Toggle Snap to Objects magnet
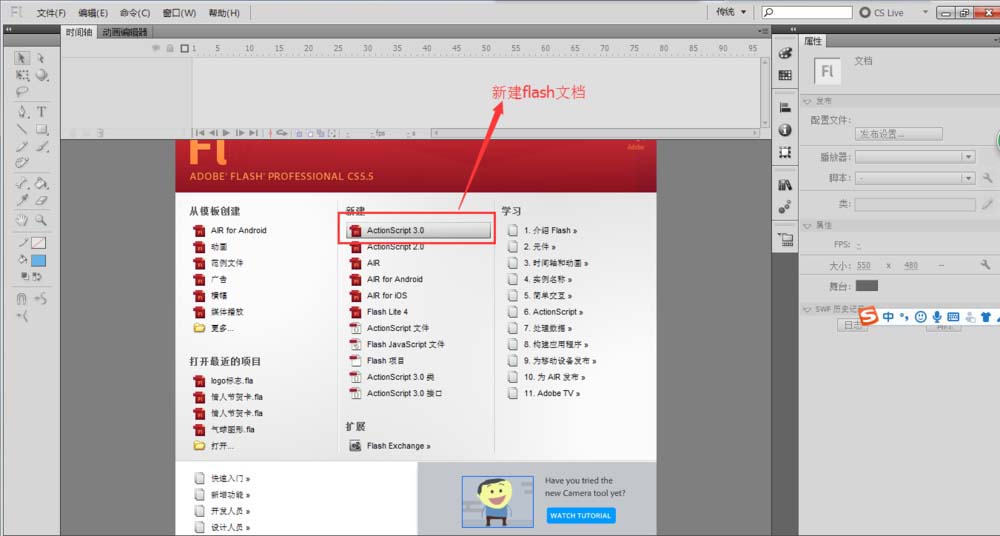Viewport: 1000px width, 536px height. (x=22, y=299)
